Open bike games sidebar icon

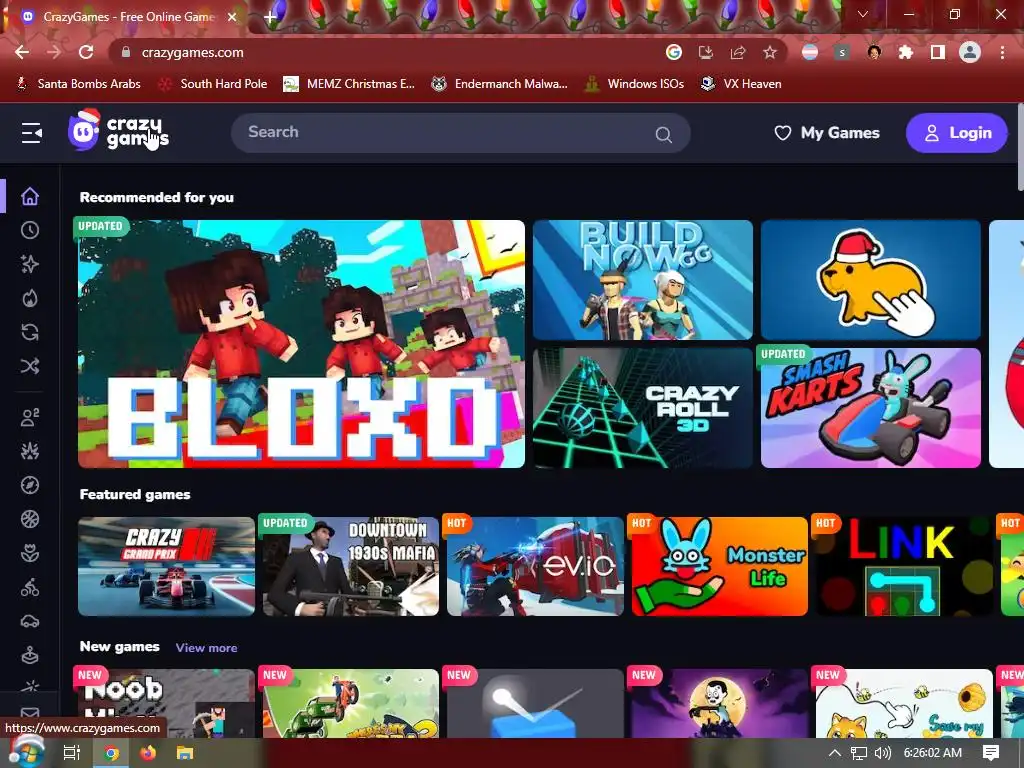pyautogui.click(x=30, y=587)
